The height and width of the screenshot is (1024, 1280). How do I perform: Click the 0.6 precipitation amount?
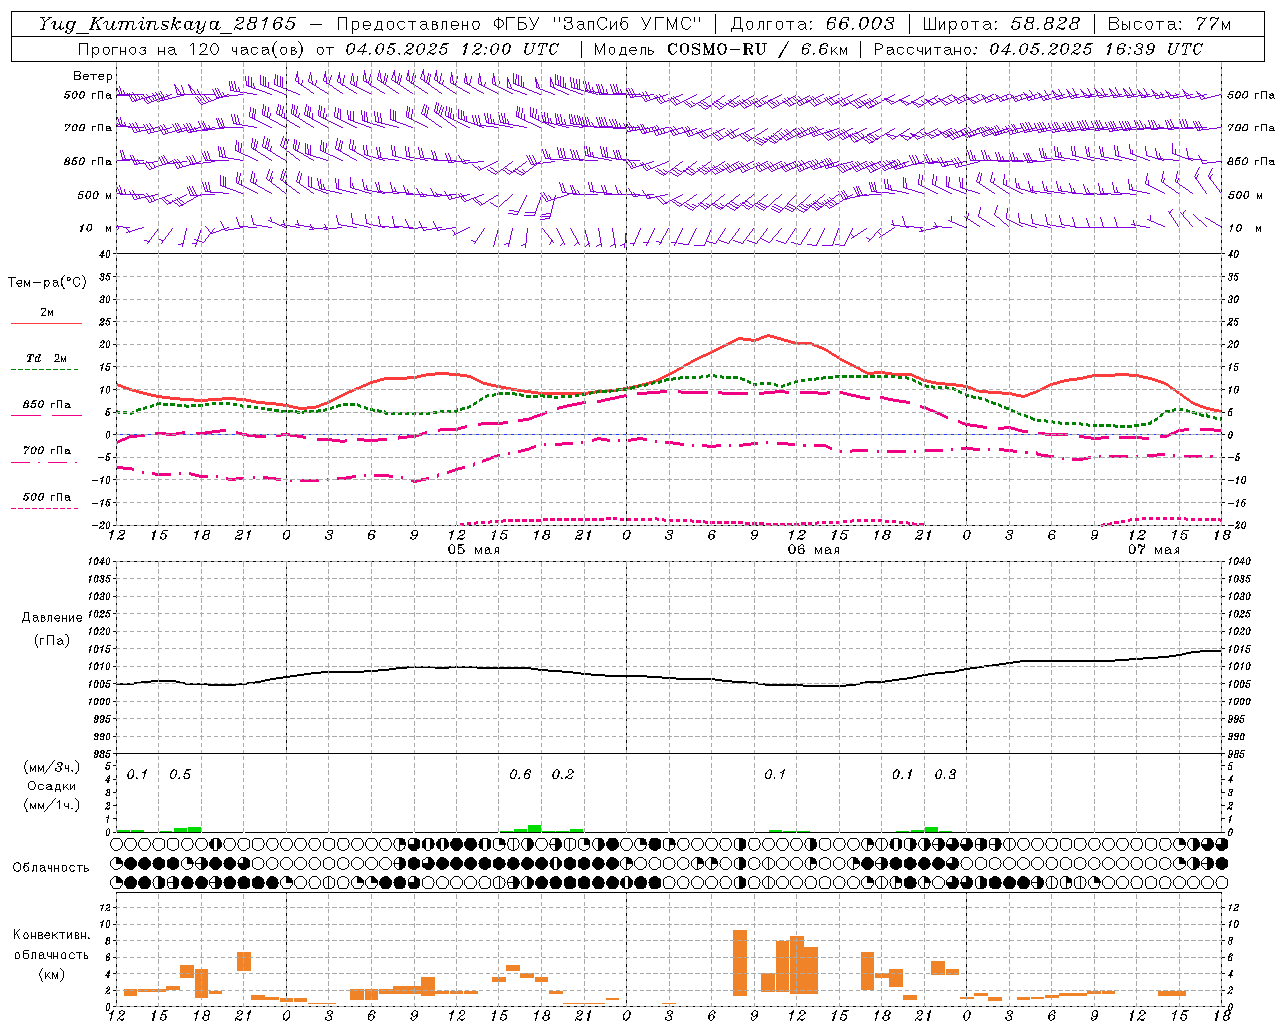pos(520,774)
